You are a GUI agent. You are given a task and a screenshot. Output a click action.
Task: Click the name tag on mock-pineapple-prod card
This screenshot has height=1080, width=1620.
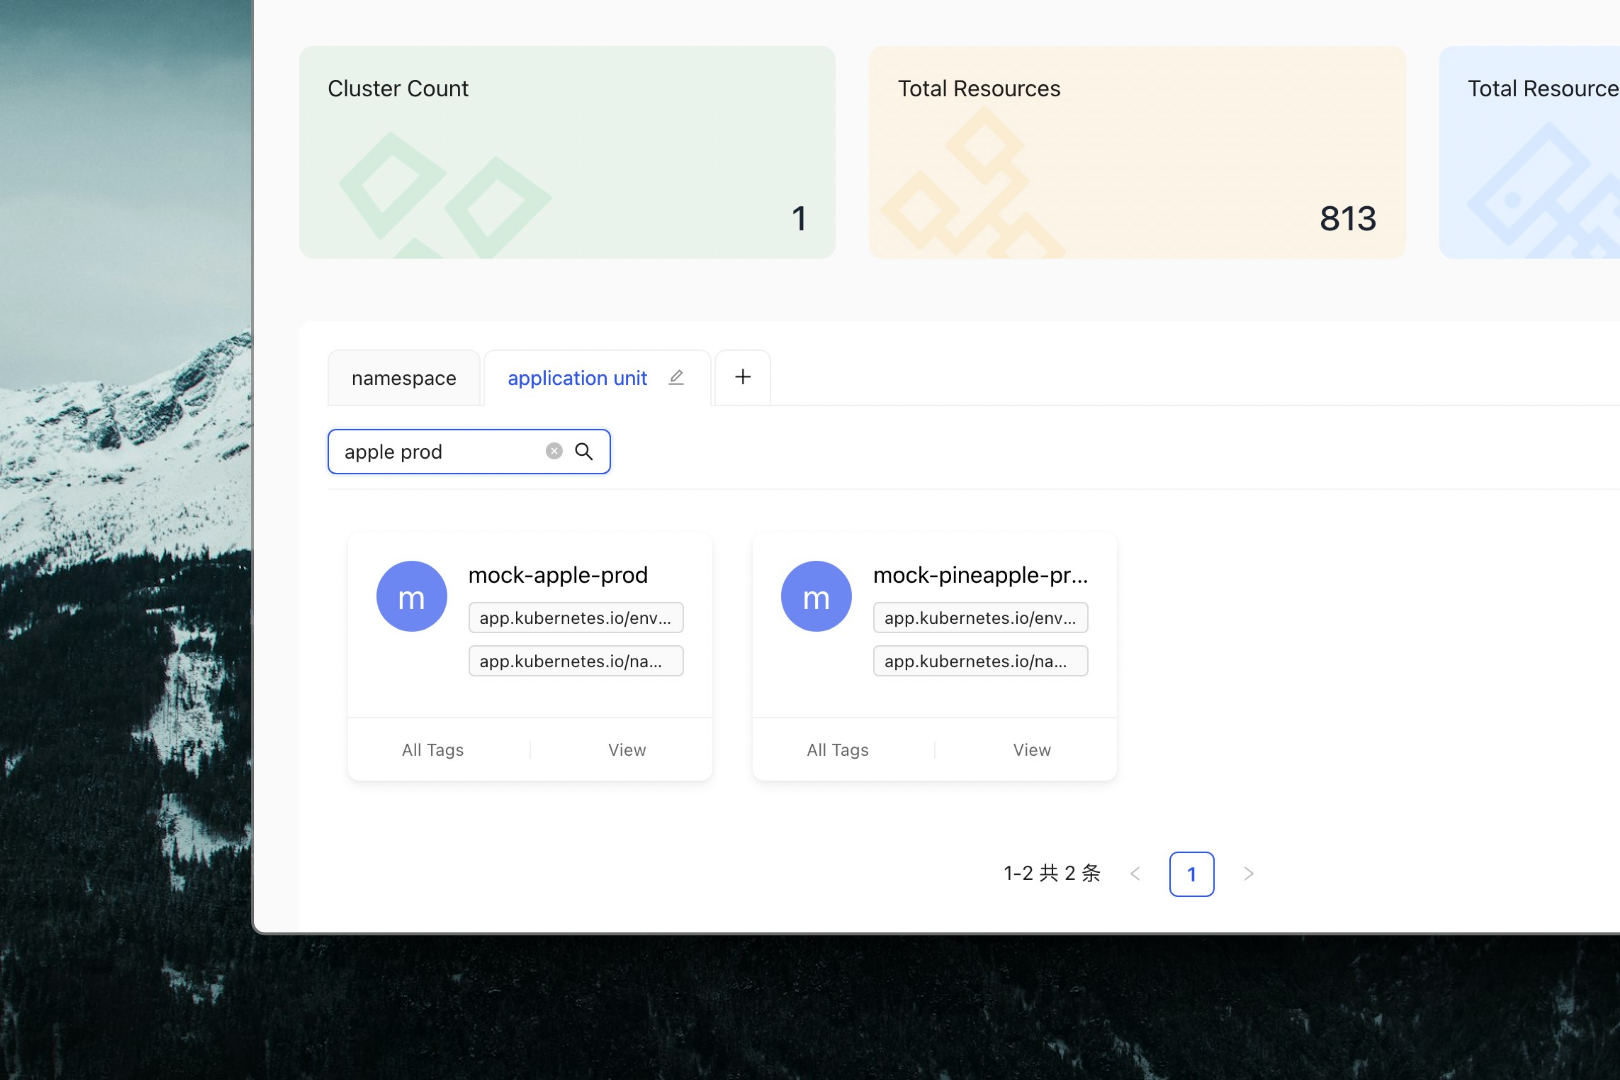(x=980, y=661)
